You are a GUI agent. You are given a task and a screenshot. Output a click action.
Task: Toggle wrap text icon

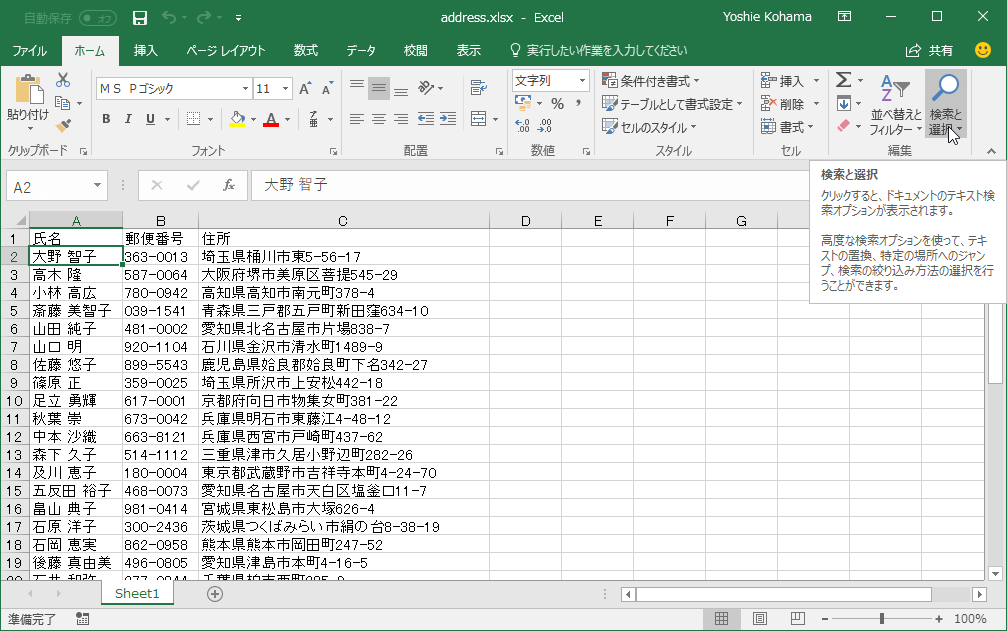[478, 88]
